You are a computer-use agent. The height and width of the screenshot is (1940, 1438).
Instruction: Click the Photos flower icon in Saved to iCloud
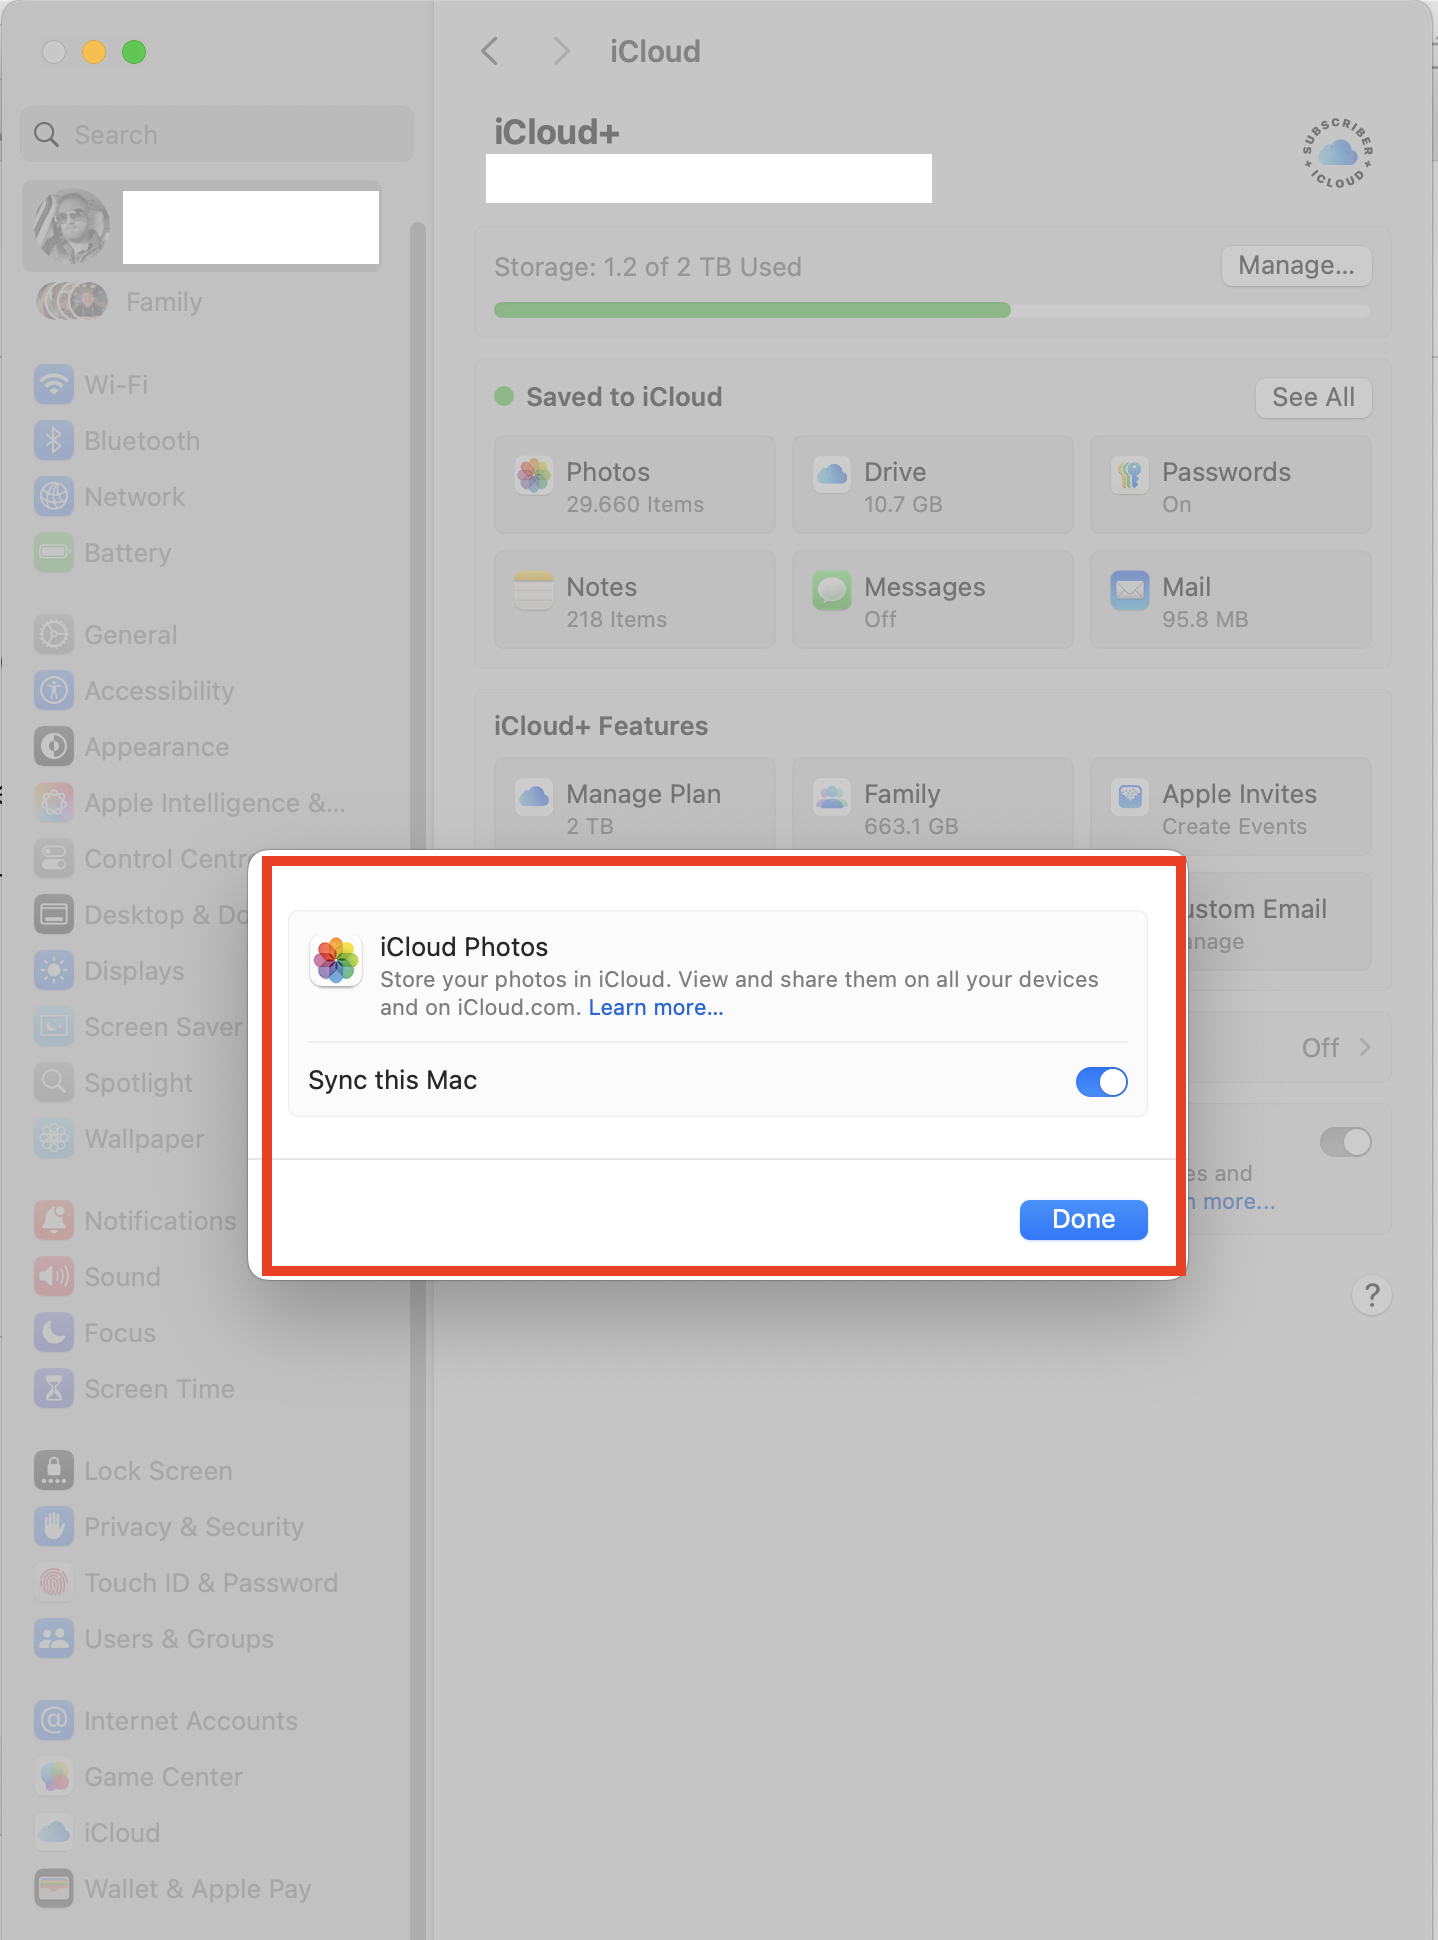point(534,475)
